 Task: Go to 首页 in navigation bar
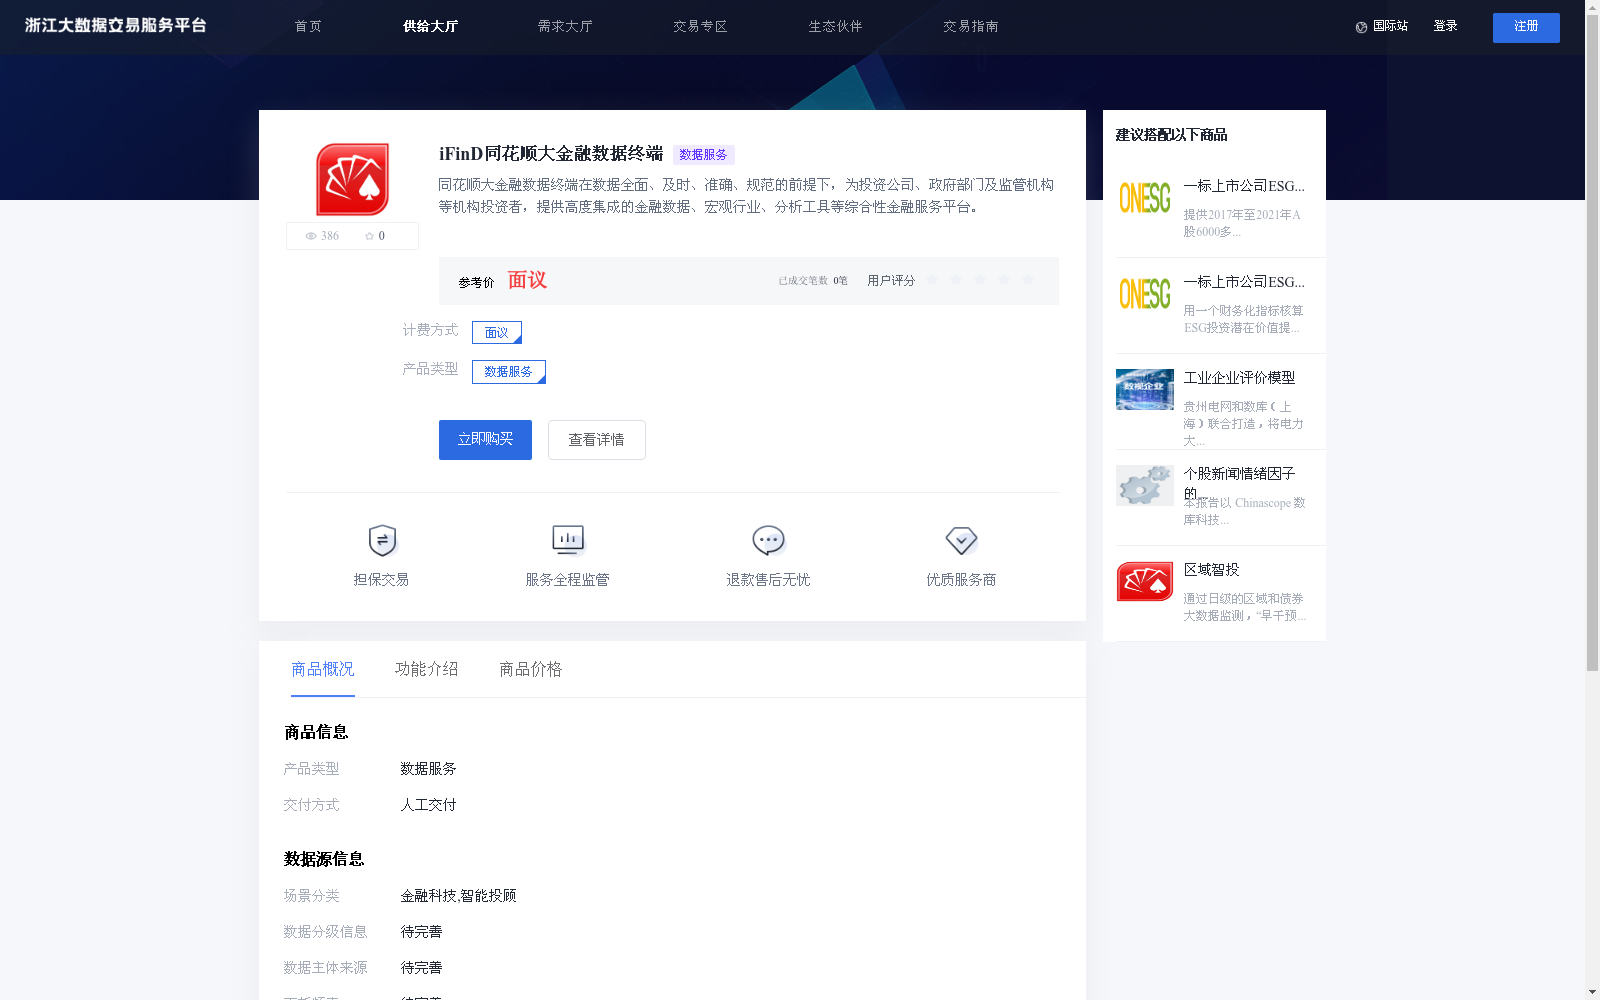[x=308, y=27]
